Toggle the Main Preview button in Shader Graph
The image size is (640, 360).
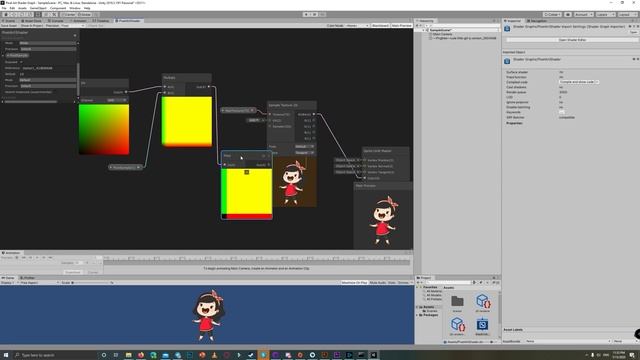[x=402, y=26]
